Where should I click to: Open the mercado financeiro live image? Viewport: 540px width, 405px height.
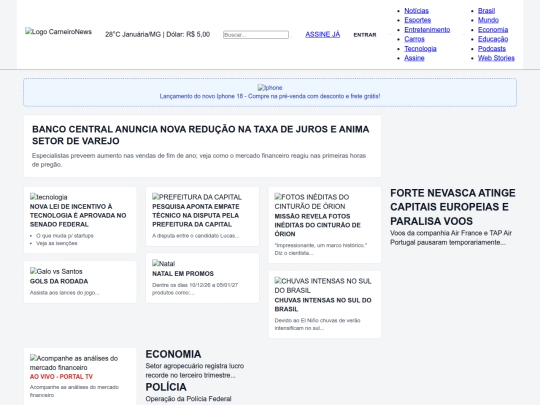(x=74, y=363)
